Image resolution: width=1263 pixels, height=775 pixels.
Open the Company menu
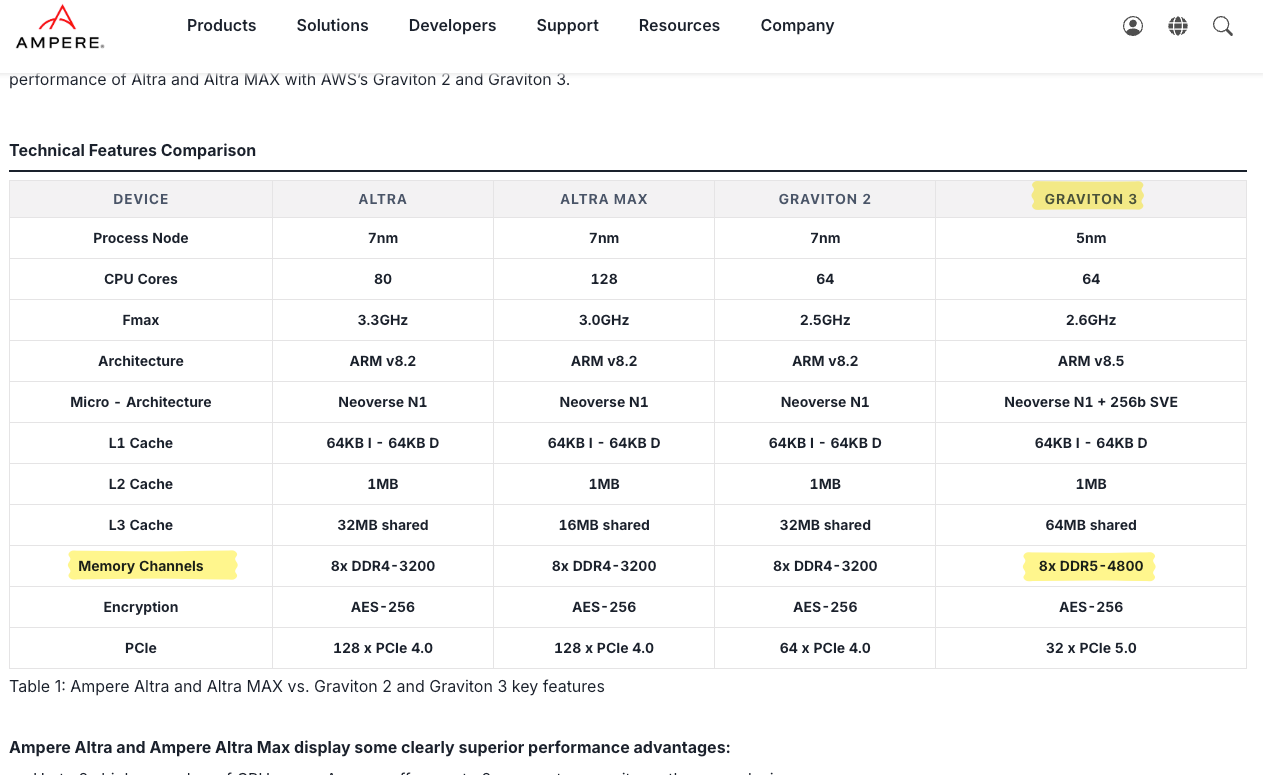[x=797, y=25]
